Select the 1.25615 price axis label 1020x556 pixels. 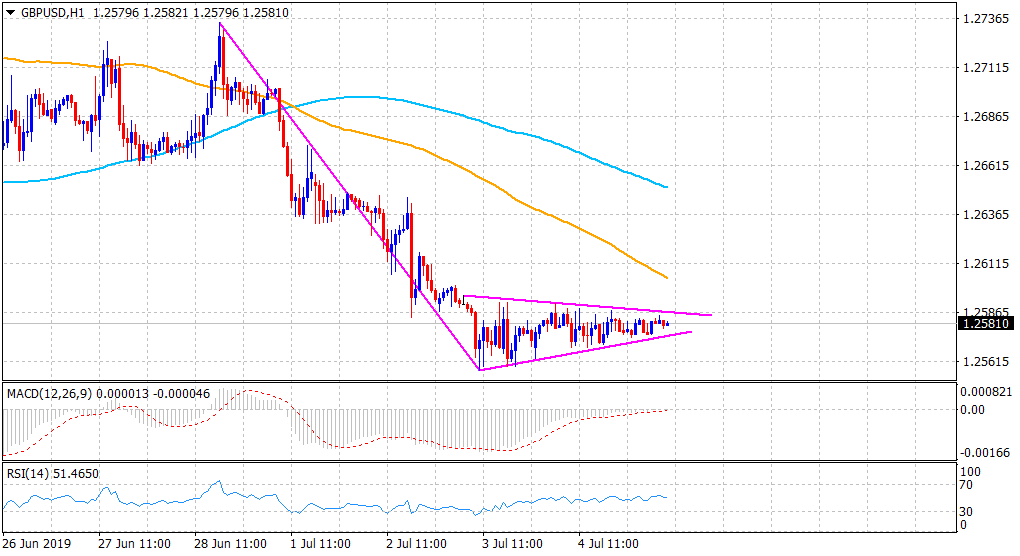click(x=986, y=362)
